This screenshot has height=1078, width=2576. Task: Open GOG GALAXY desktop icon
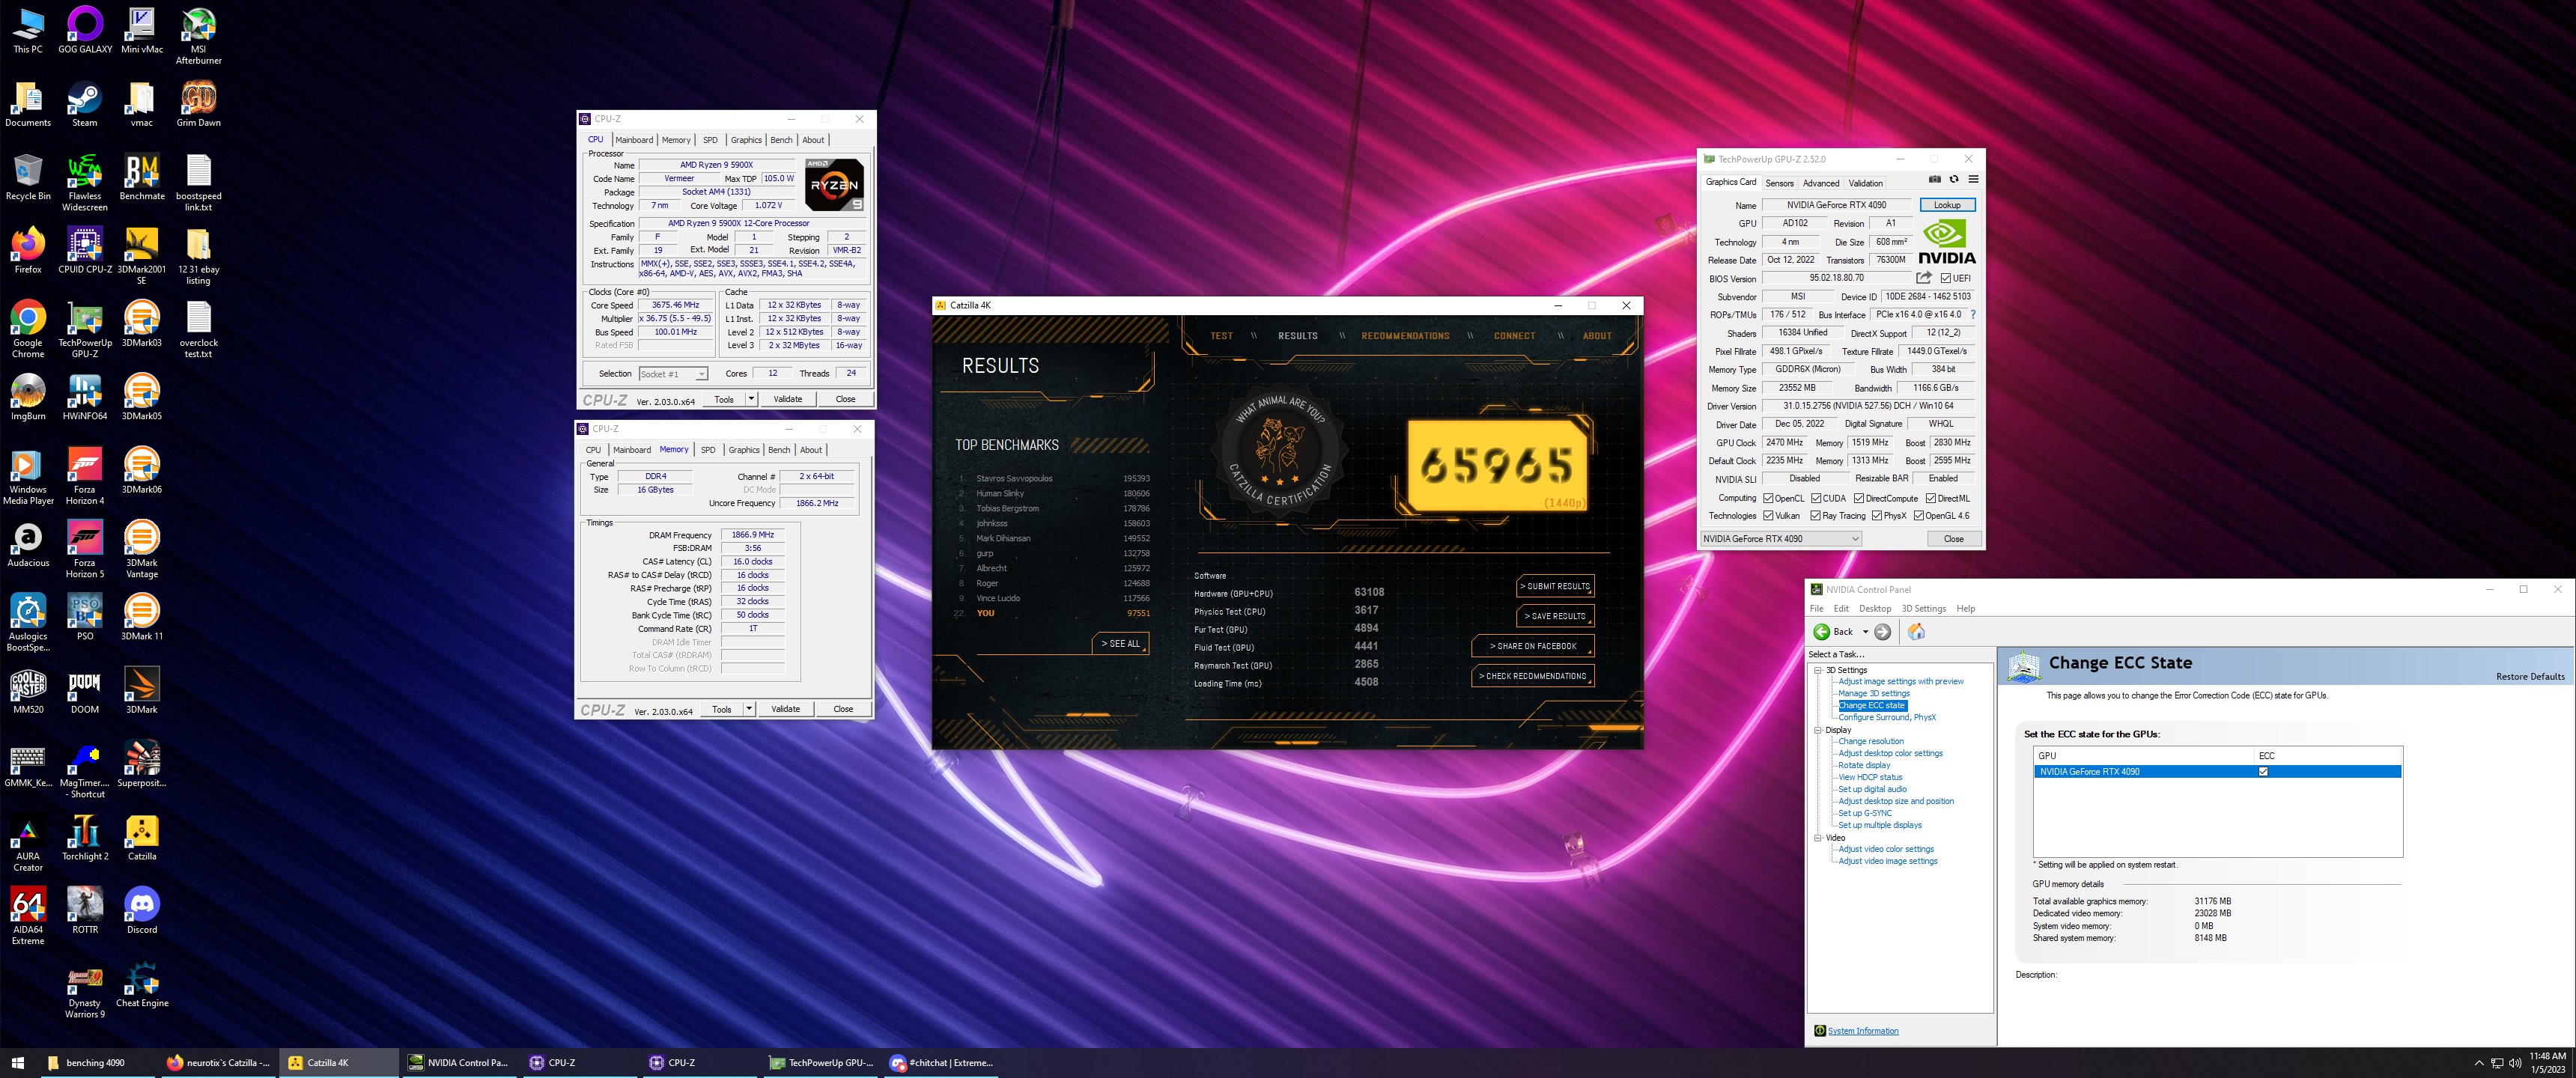coord(85,30)
